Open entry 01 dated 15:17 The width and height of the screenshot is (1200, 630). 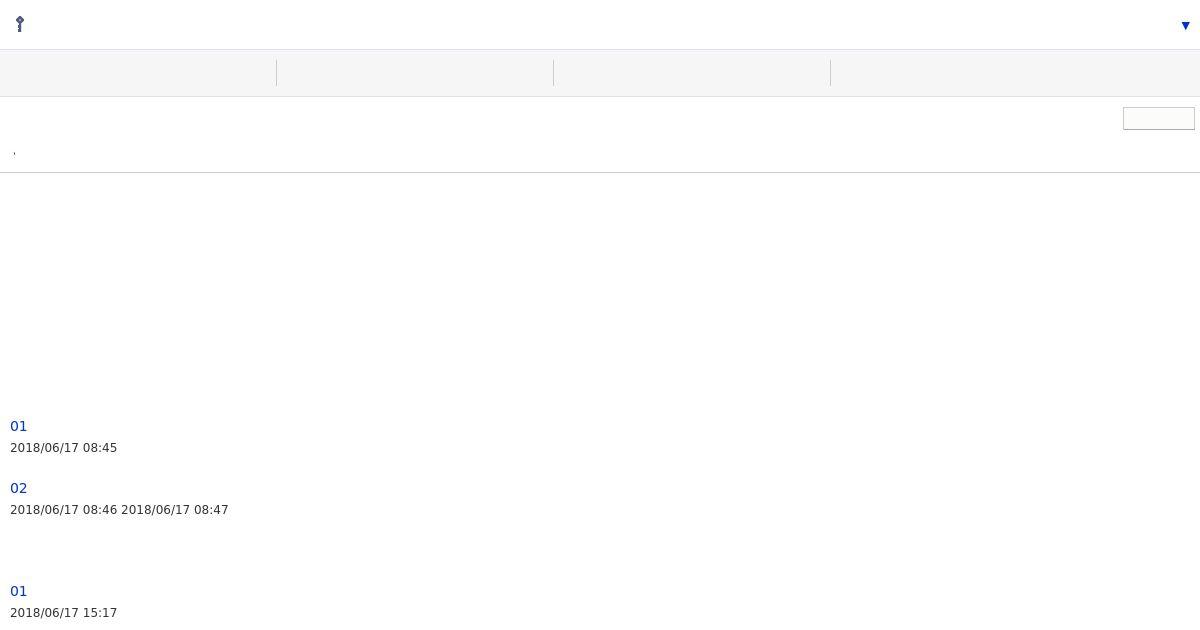tap(18, 591)
